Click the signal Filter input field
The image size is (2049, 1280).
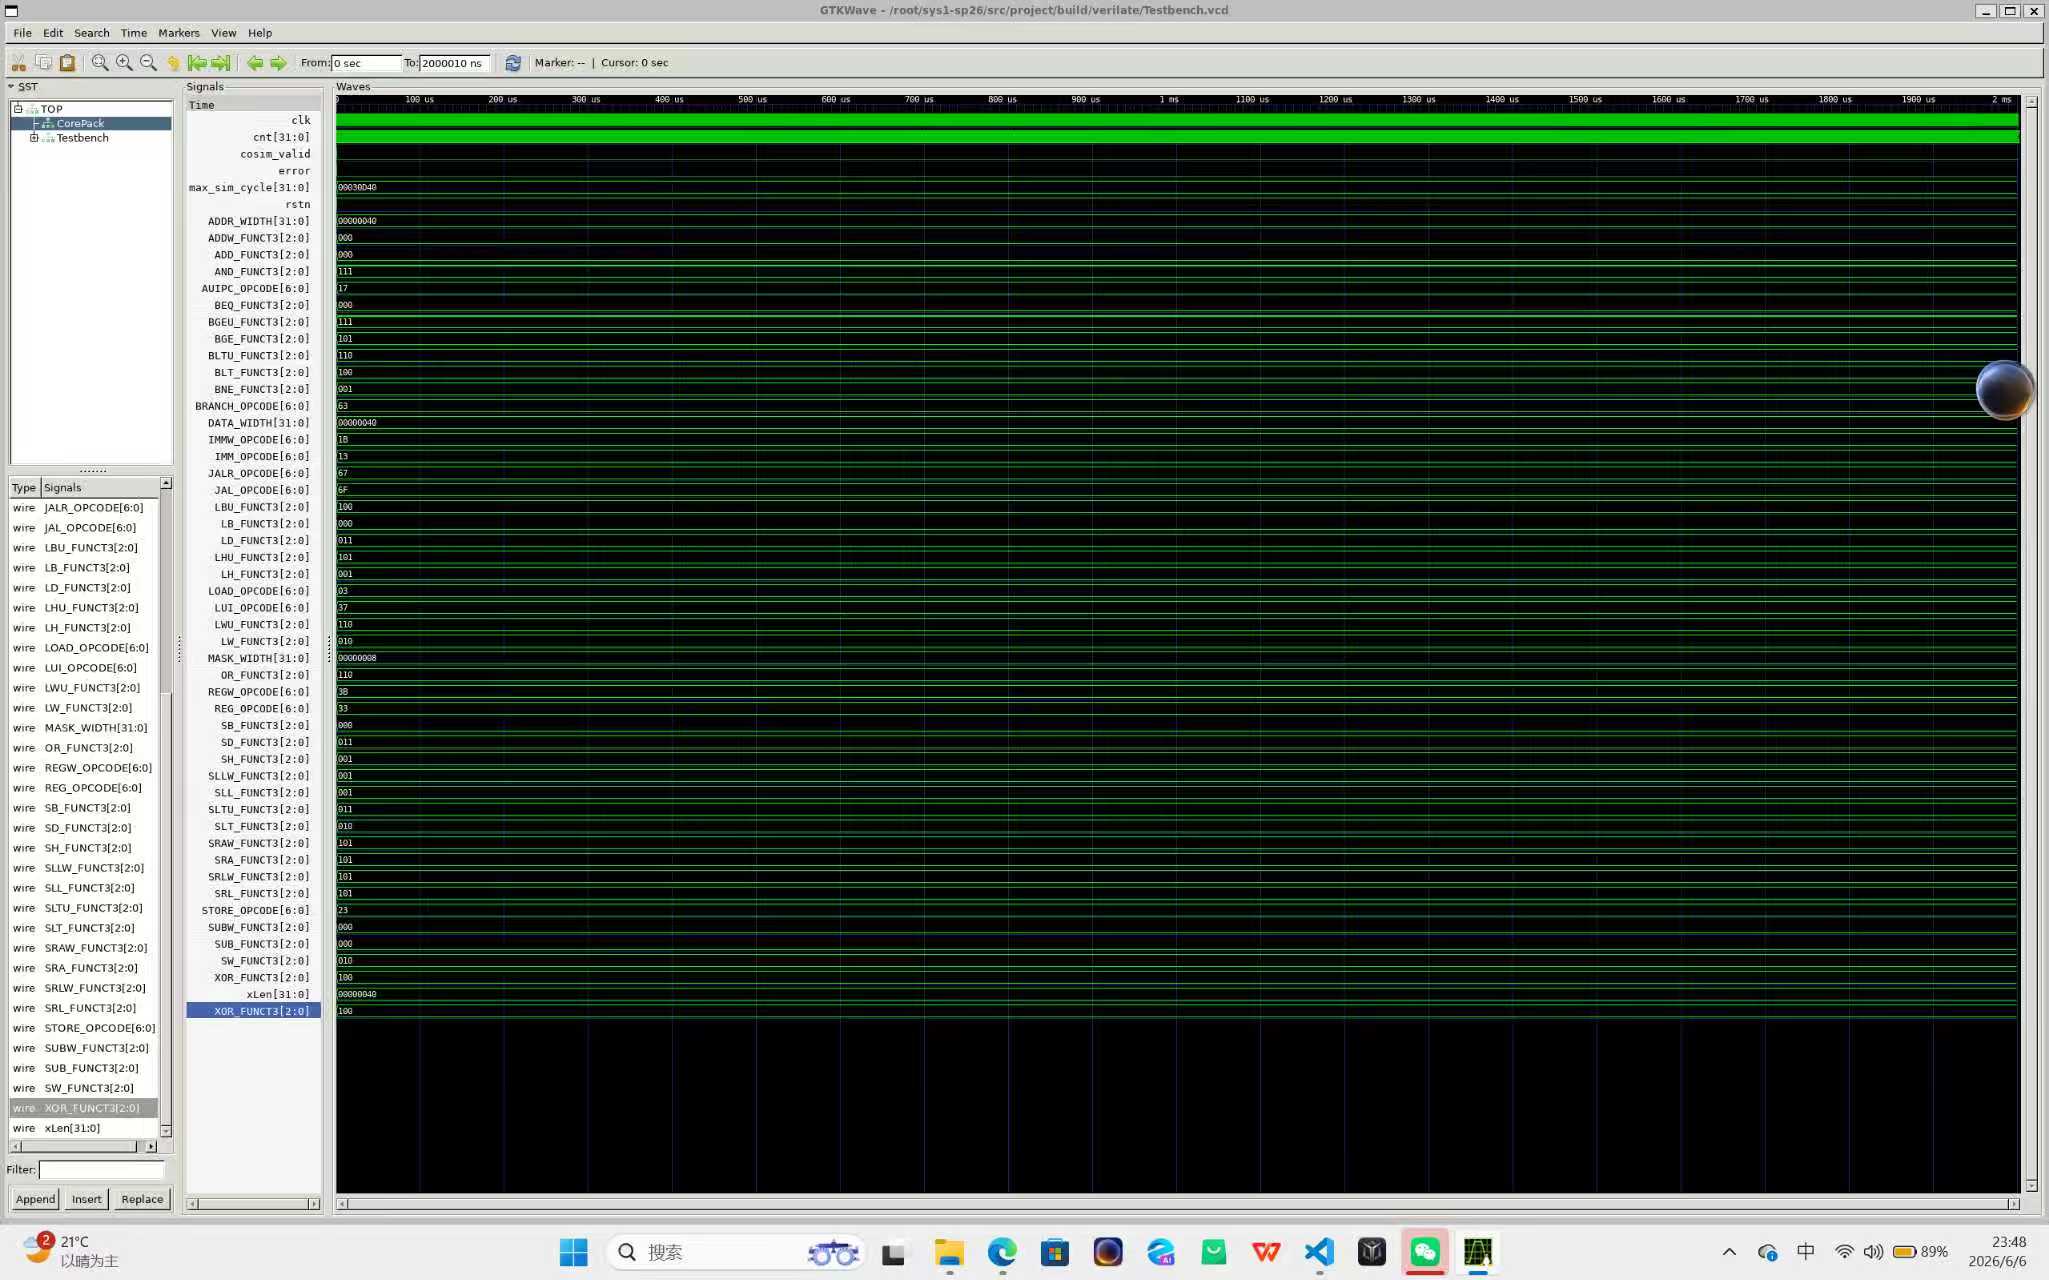(102, 1170)
